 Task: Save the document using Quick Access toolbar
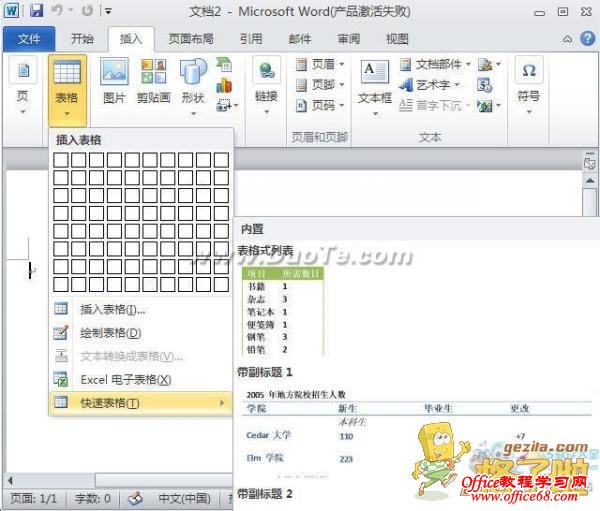(37, 10)
